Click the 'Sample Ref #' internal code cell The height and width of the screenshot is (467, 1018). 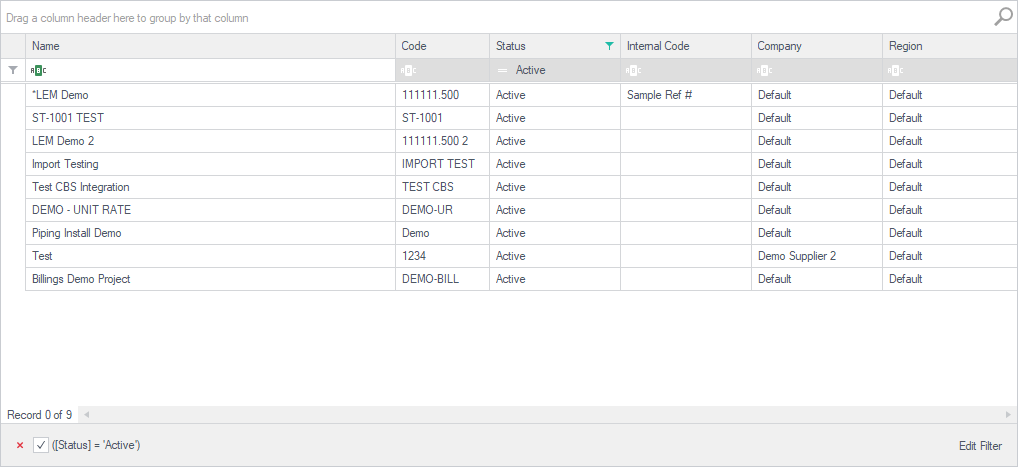pyautogui.click(x=686, y=95)
